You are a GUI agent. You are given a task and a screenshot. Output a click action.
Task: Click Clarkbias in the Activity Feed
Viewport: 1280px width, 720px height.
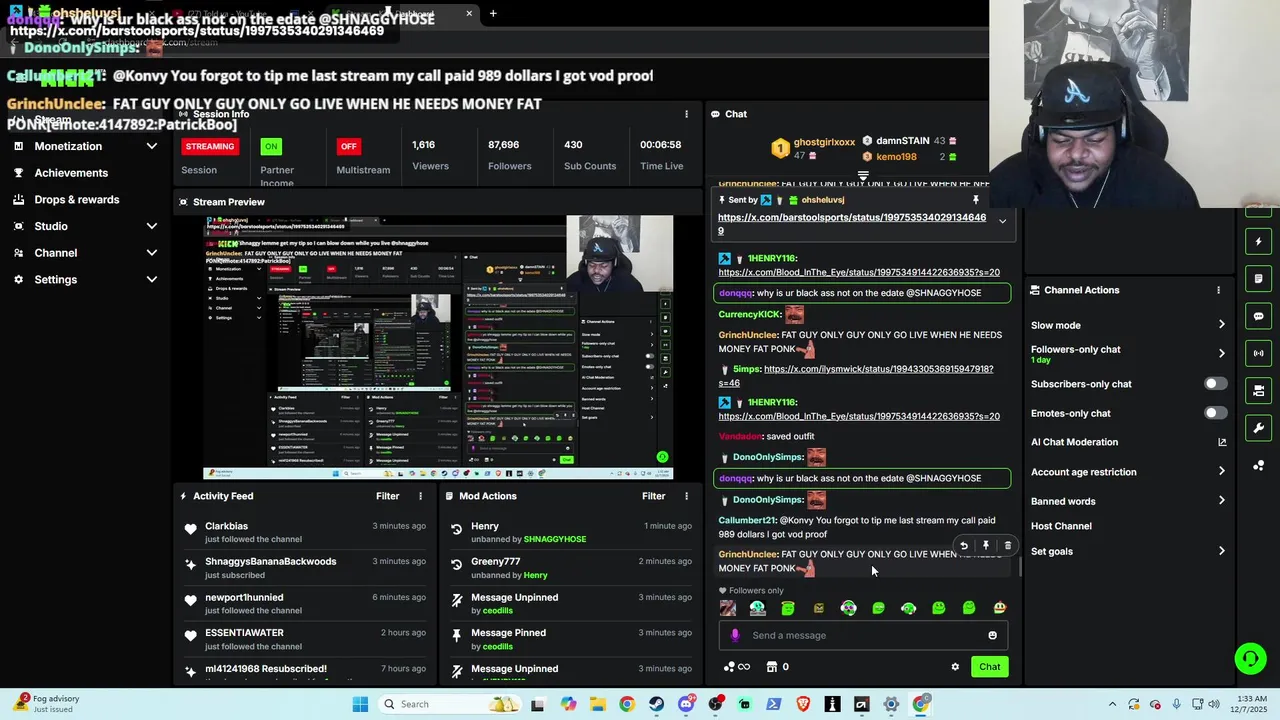coord(226,526)
